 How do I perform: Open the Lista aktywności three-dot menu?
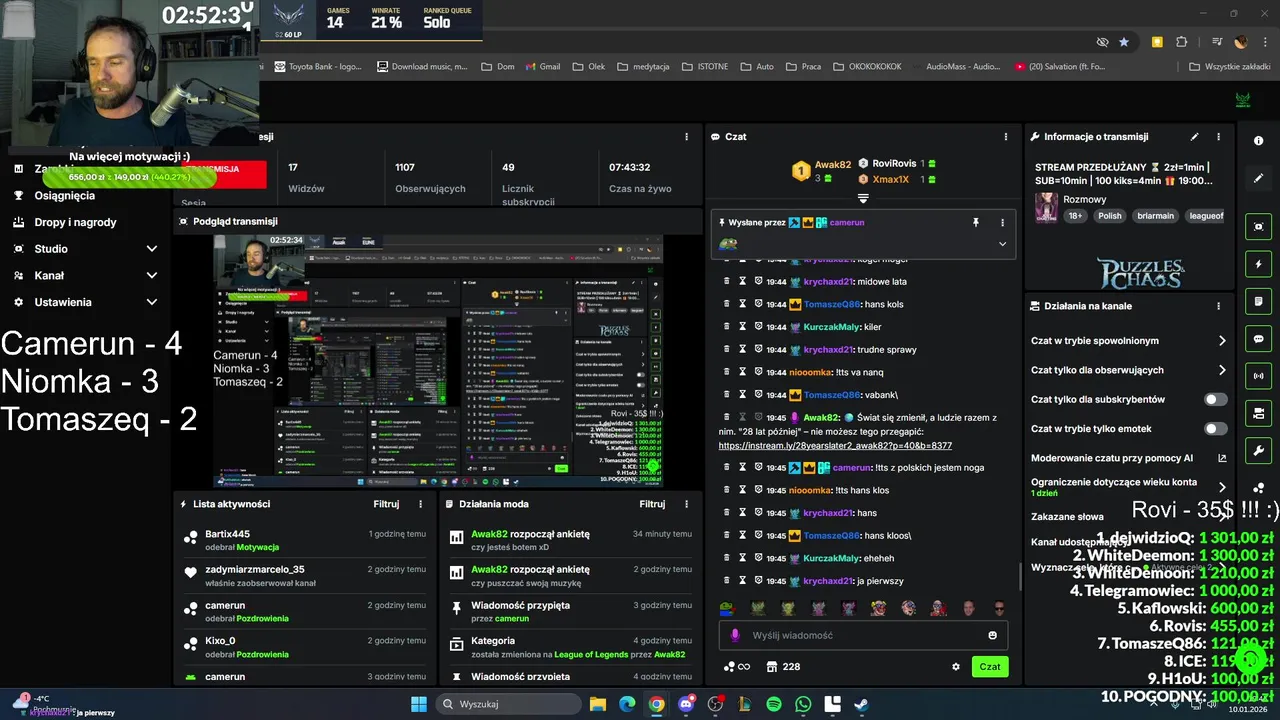(420, 505)
